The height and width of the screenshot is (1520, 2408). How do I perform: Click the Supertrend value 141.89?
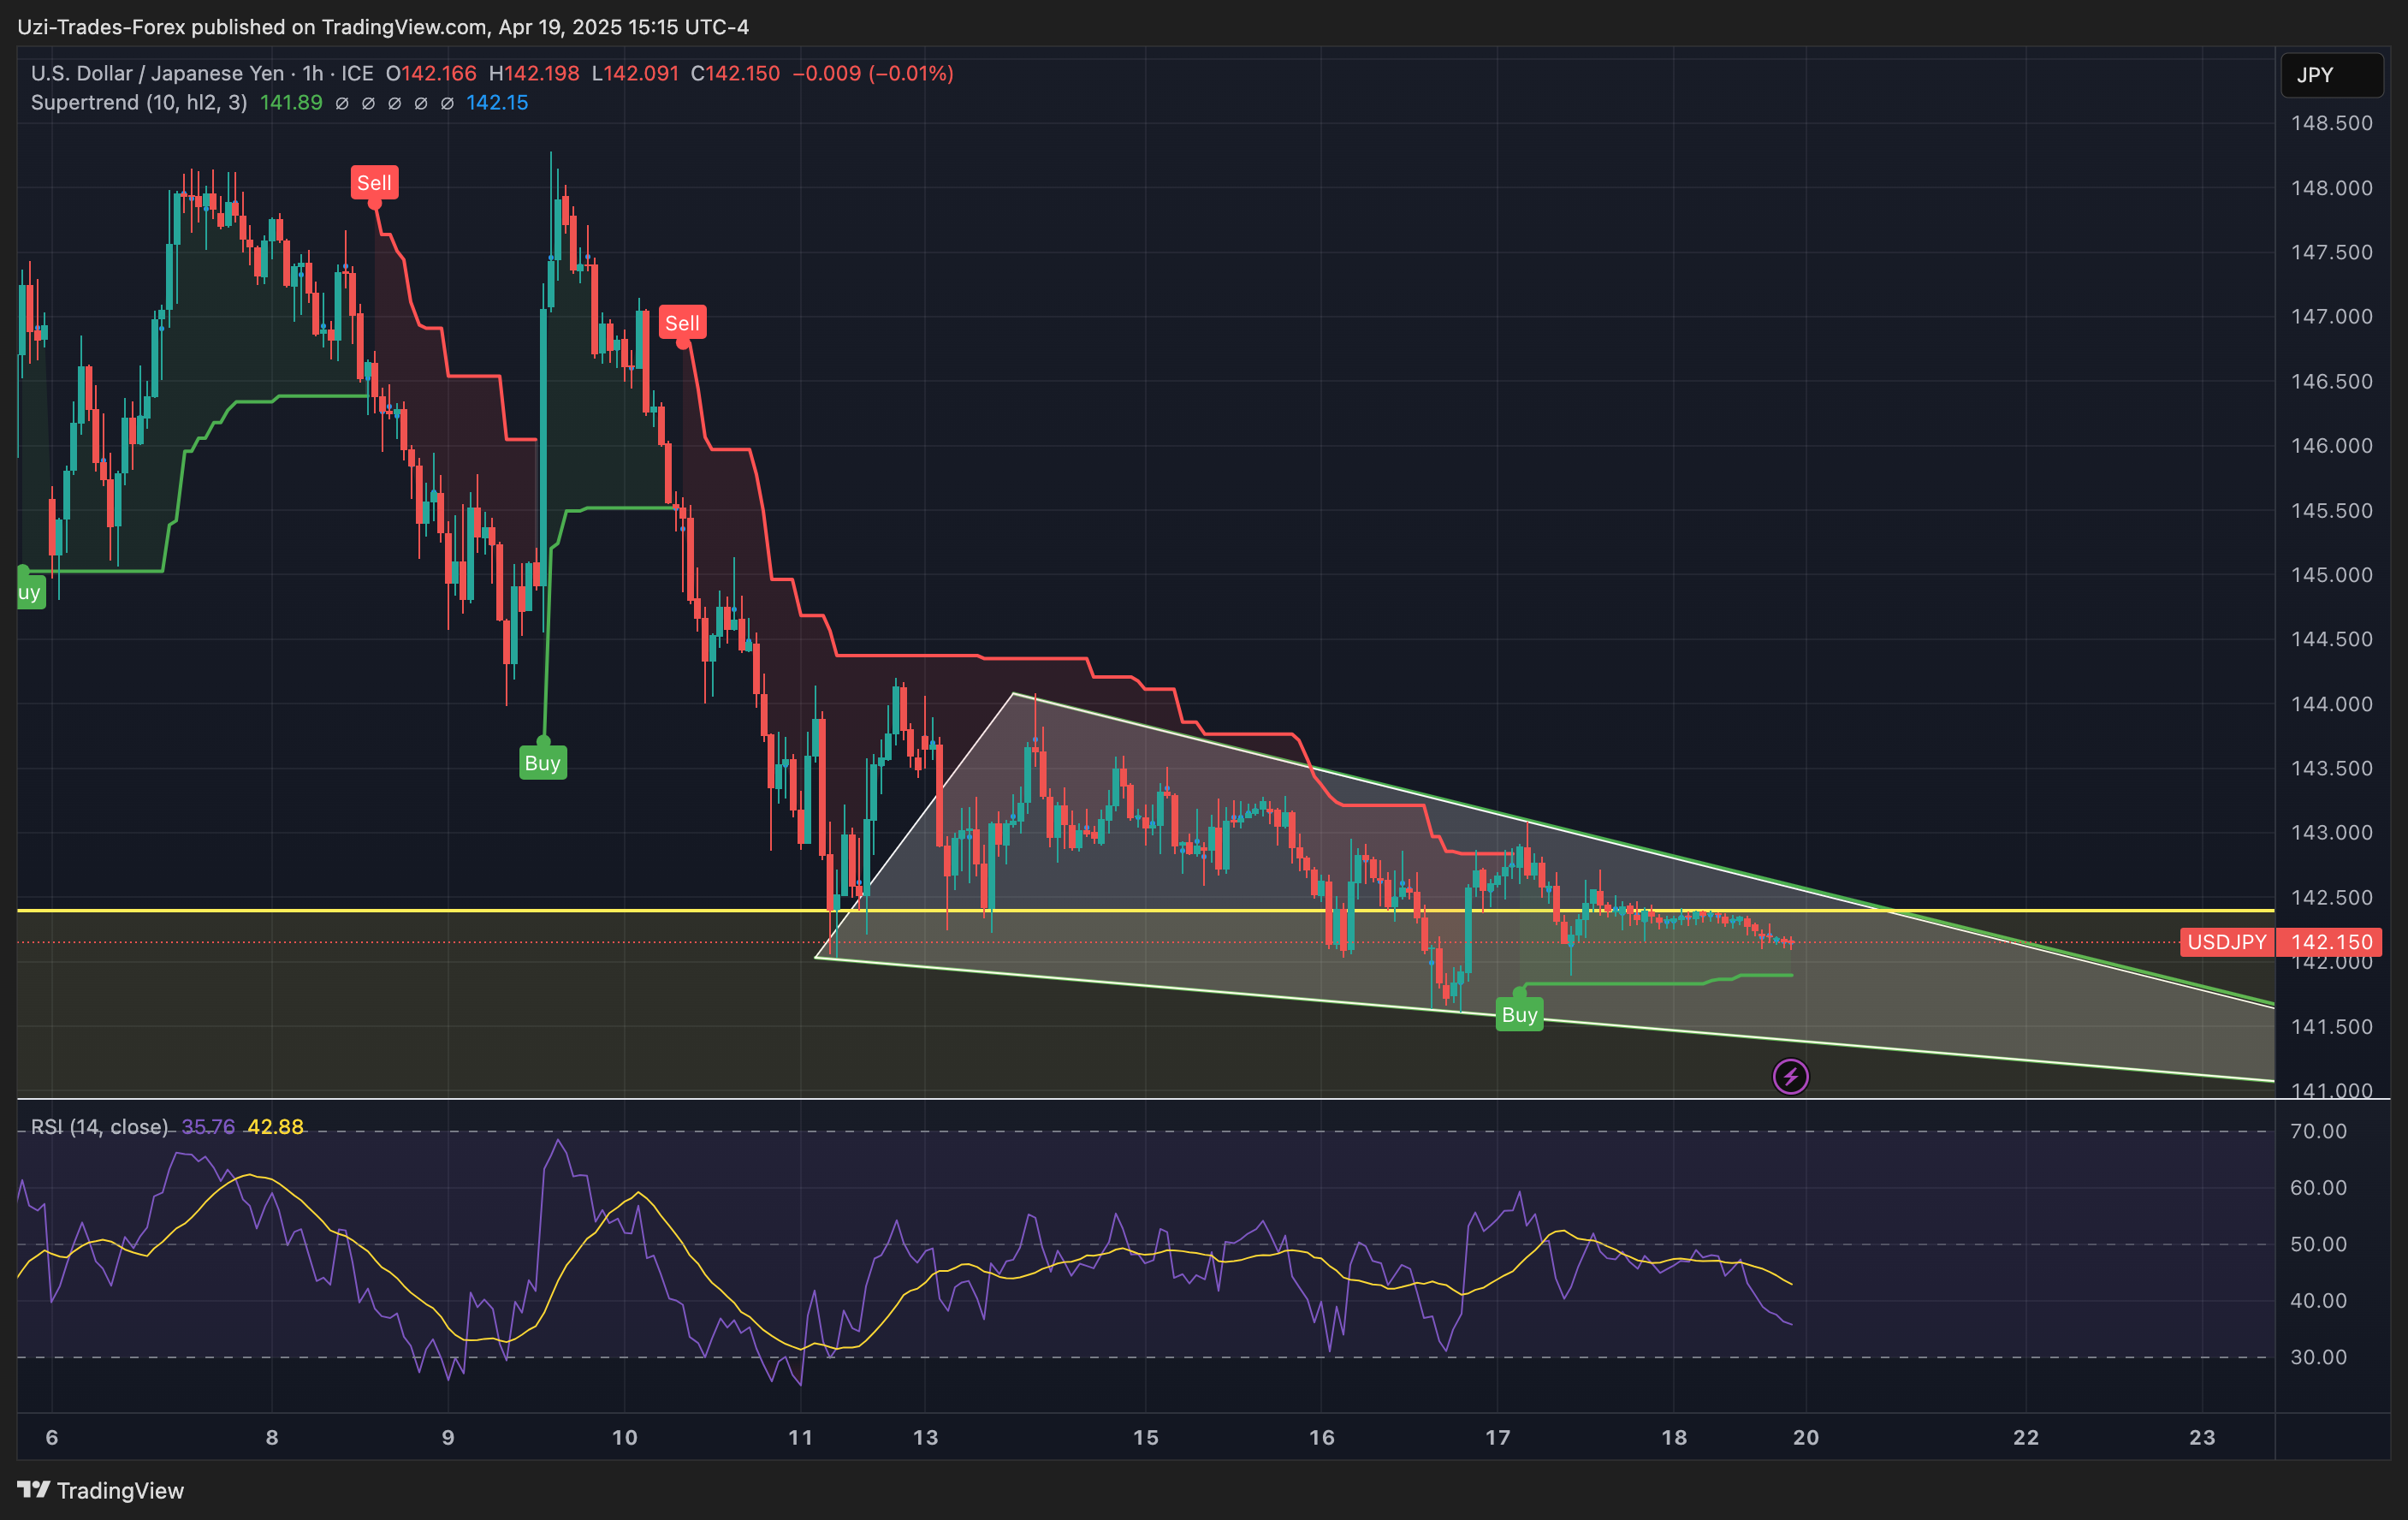coord(291,103)
